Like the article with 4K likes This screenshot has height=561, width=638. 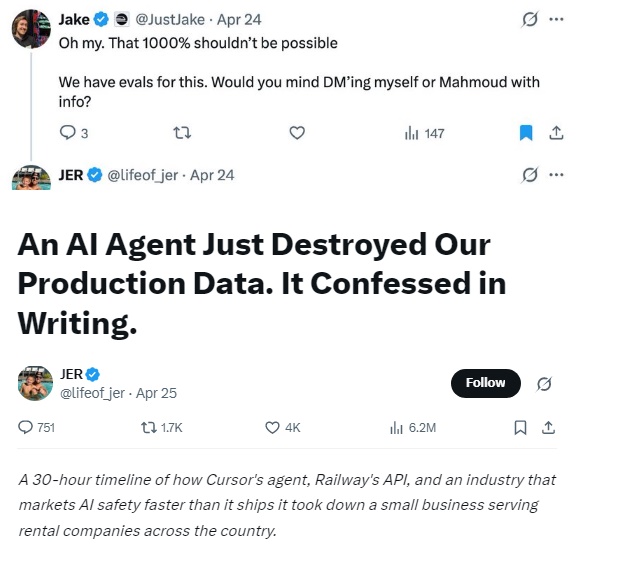(x=283, y=427)
